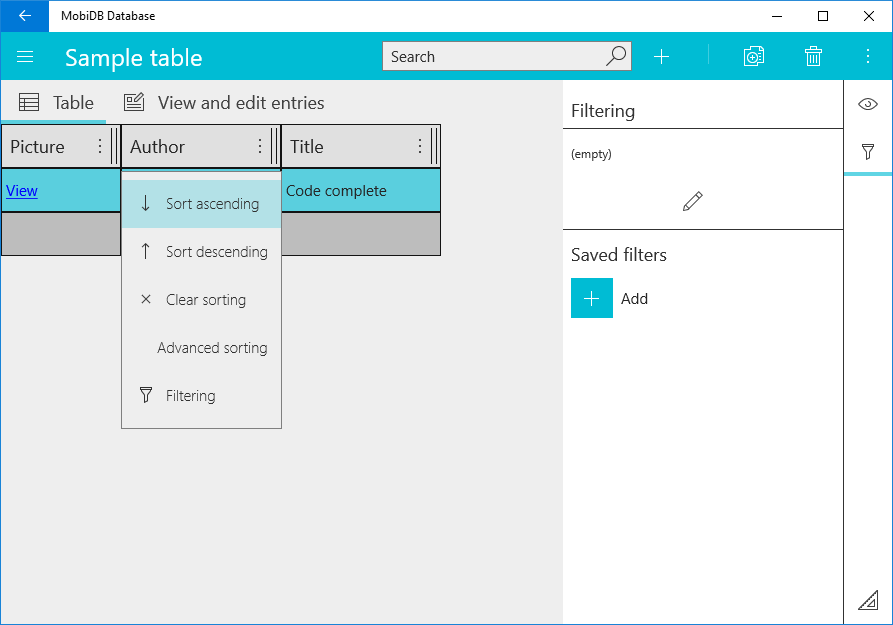The image size is (893, 625).
Task: Edit filter with the pencil icon
Action: click(693, 201)
